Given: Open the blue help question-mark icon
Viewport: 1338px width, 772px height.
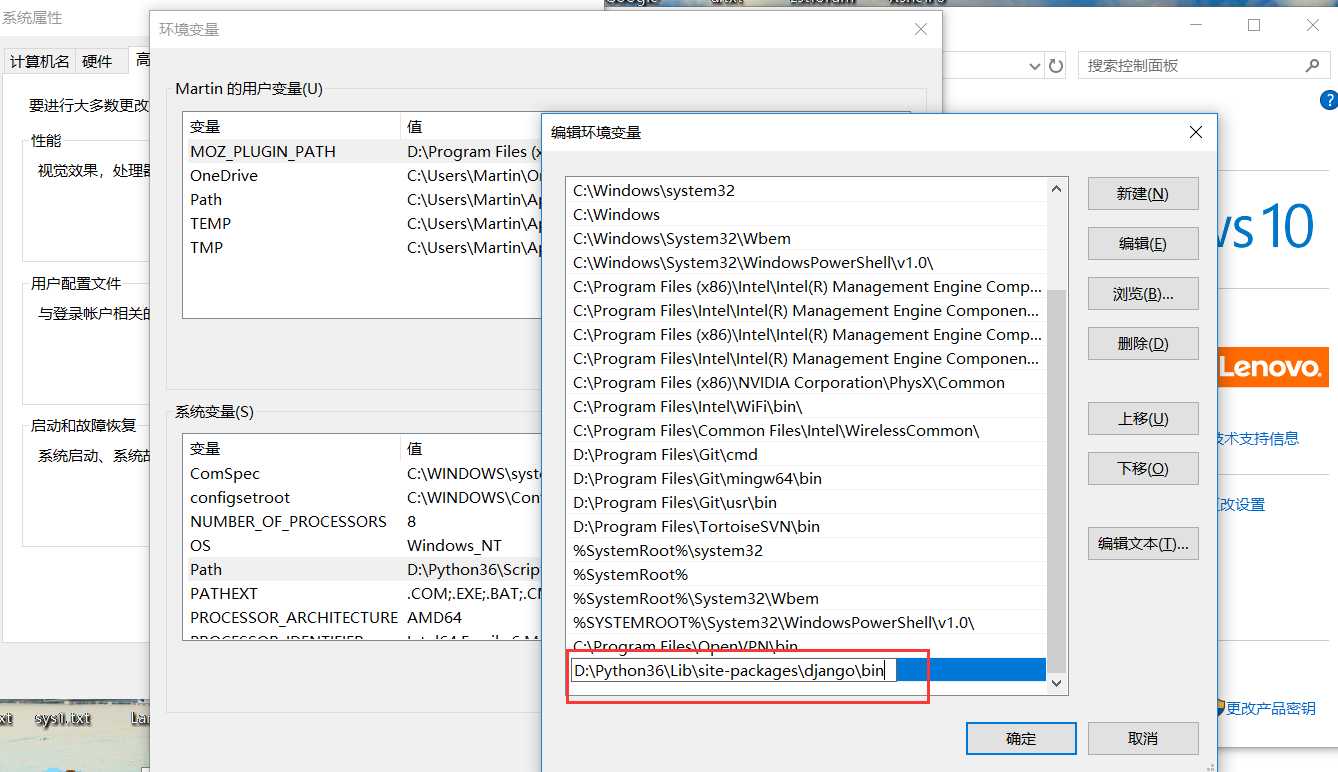Looking at the screenshot, I should 1329,100.
